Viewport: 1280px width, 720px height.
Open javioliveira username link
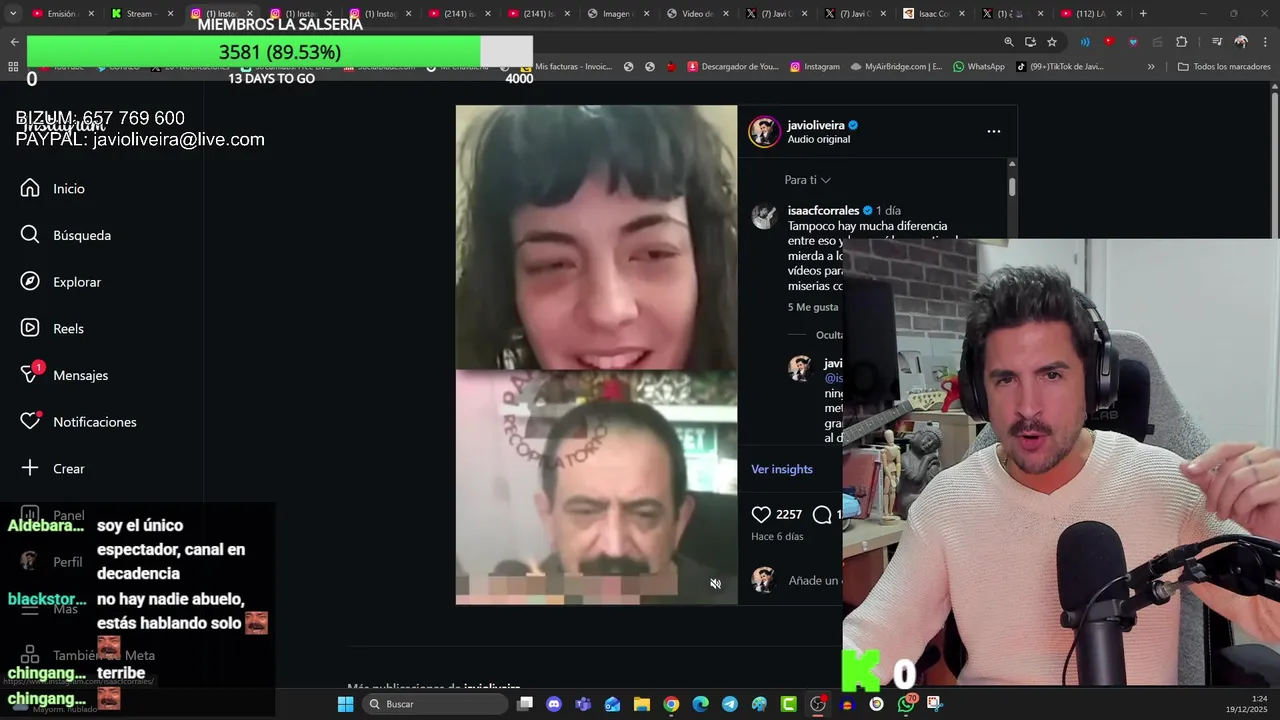pyautogui.click(x=815, y=125)
